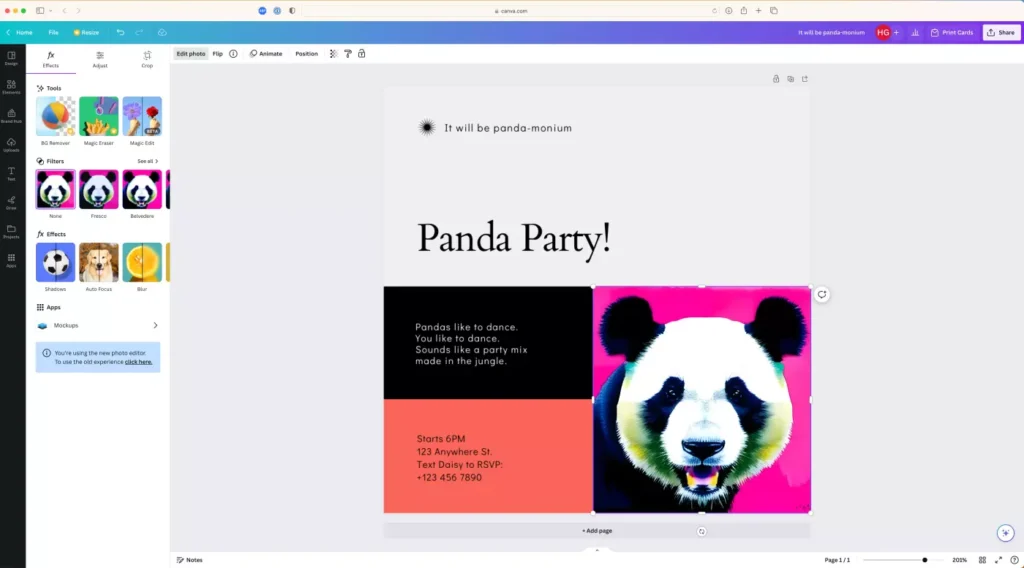Open the Safari share icon
Screen dimensions: 1024x568
[x=743, y=10]
